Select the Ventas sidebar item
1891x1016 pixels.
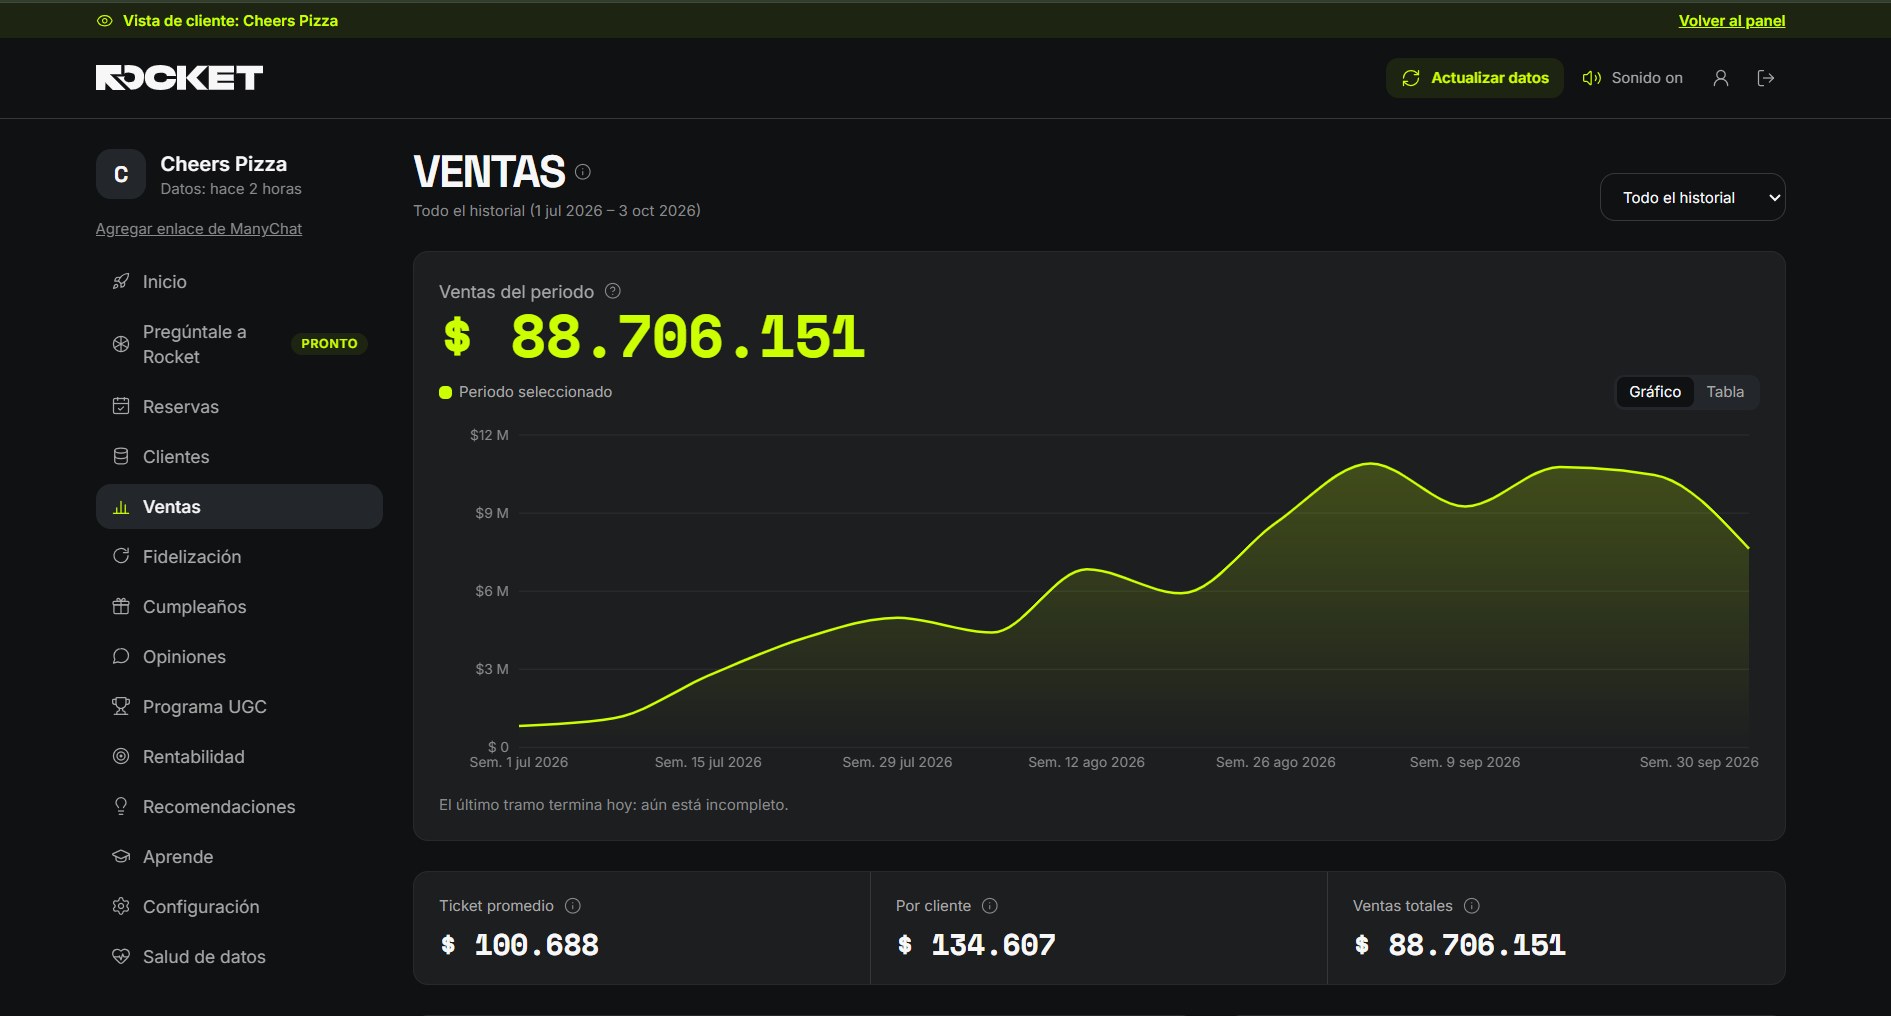coord(239,507)
